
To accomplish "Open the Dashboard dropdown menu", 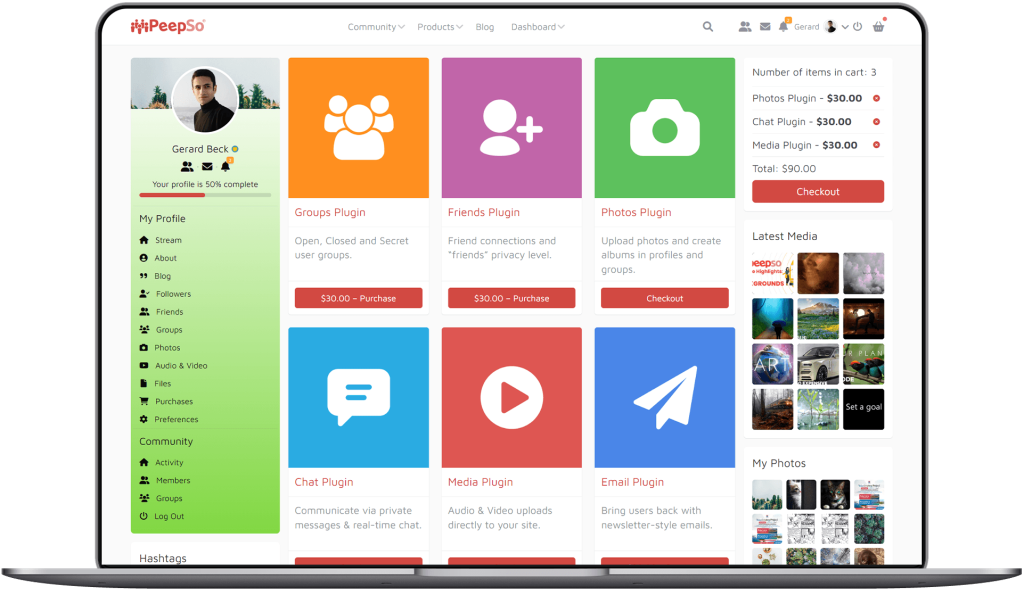I will click(x=537, y=27).
